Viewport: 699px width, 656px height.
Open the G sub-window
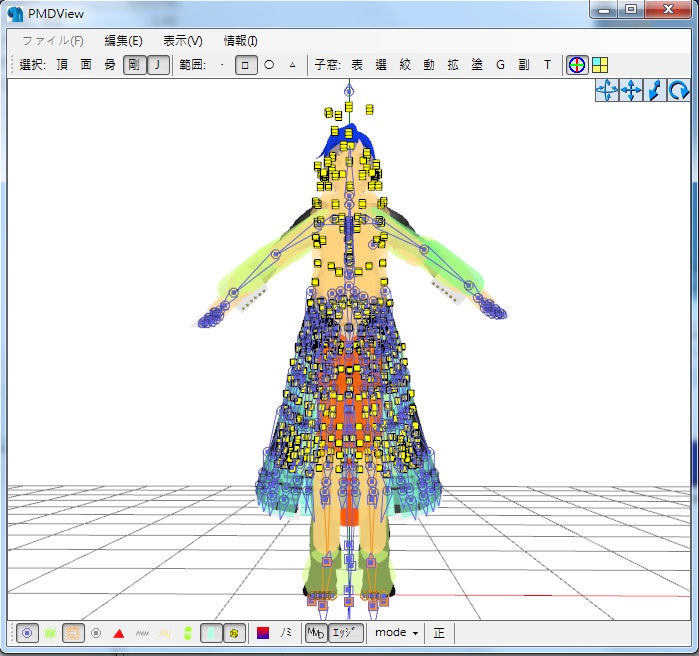point(500,65)
